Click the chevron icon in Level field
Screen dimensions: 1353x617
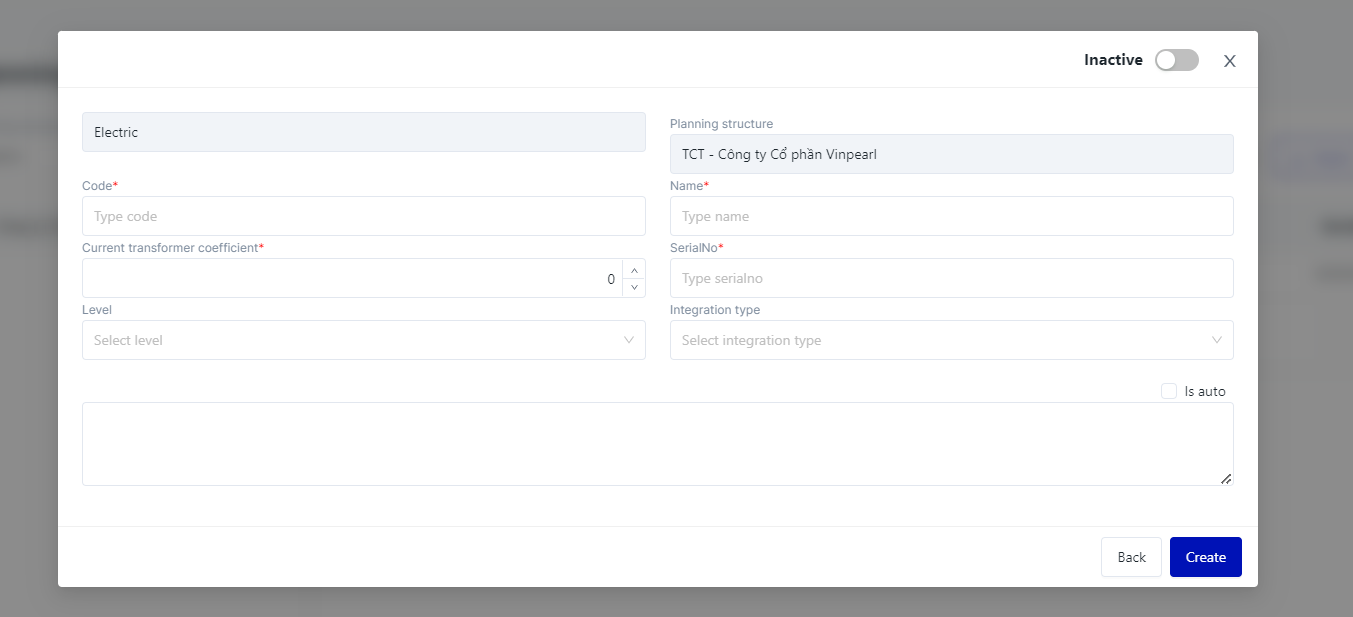pos(629,340)
